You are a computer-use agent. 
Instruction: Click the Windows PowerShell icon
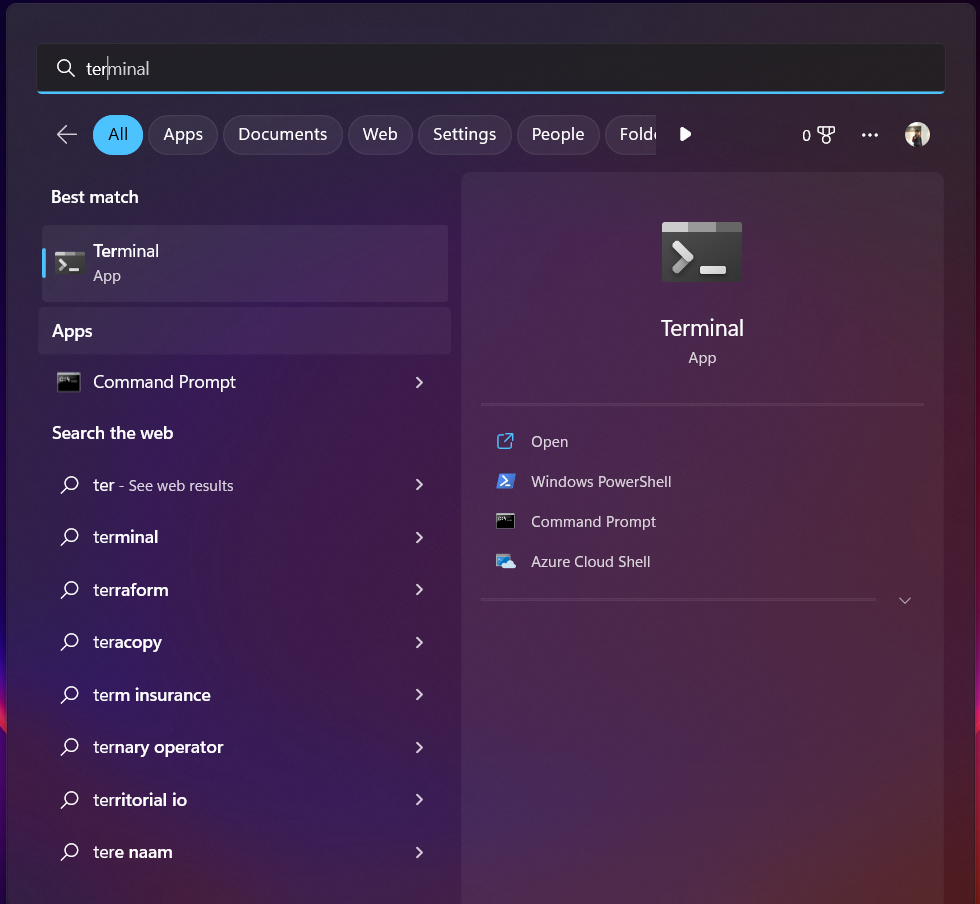pyautogui.click(x=506, y=481)
